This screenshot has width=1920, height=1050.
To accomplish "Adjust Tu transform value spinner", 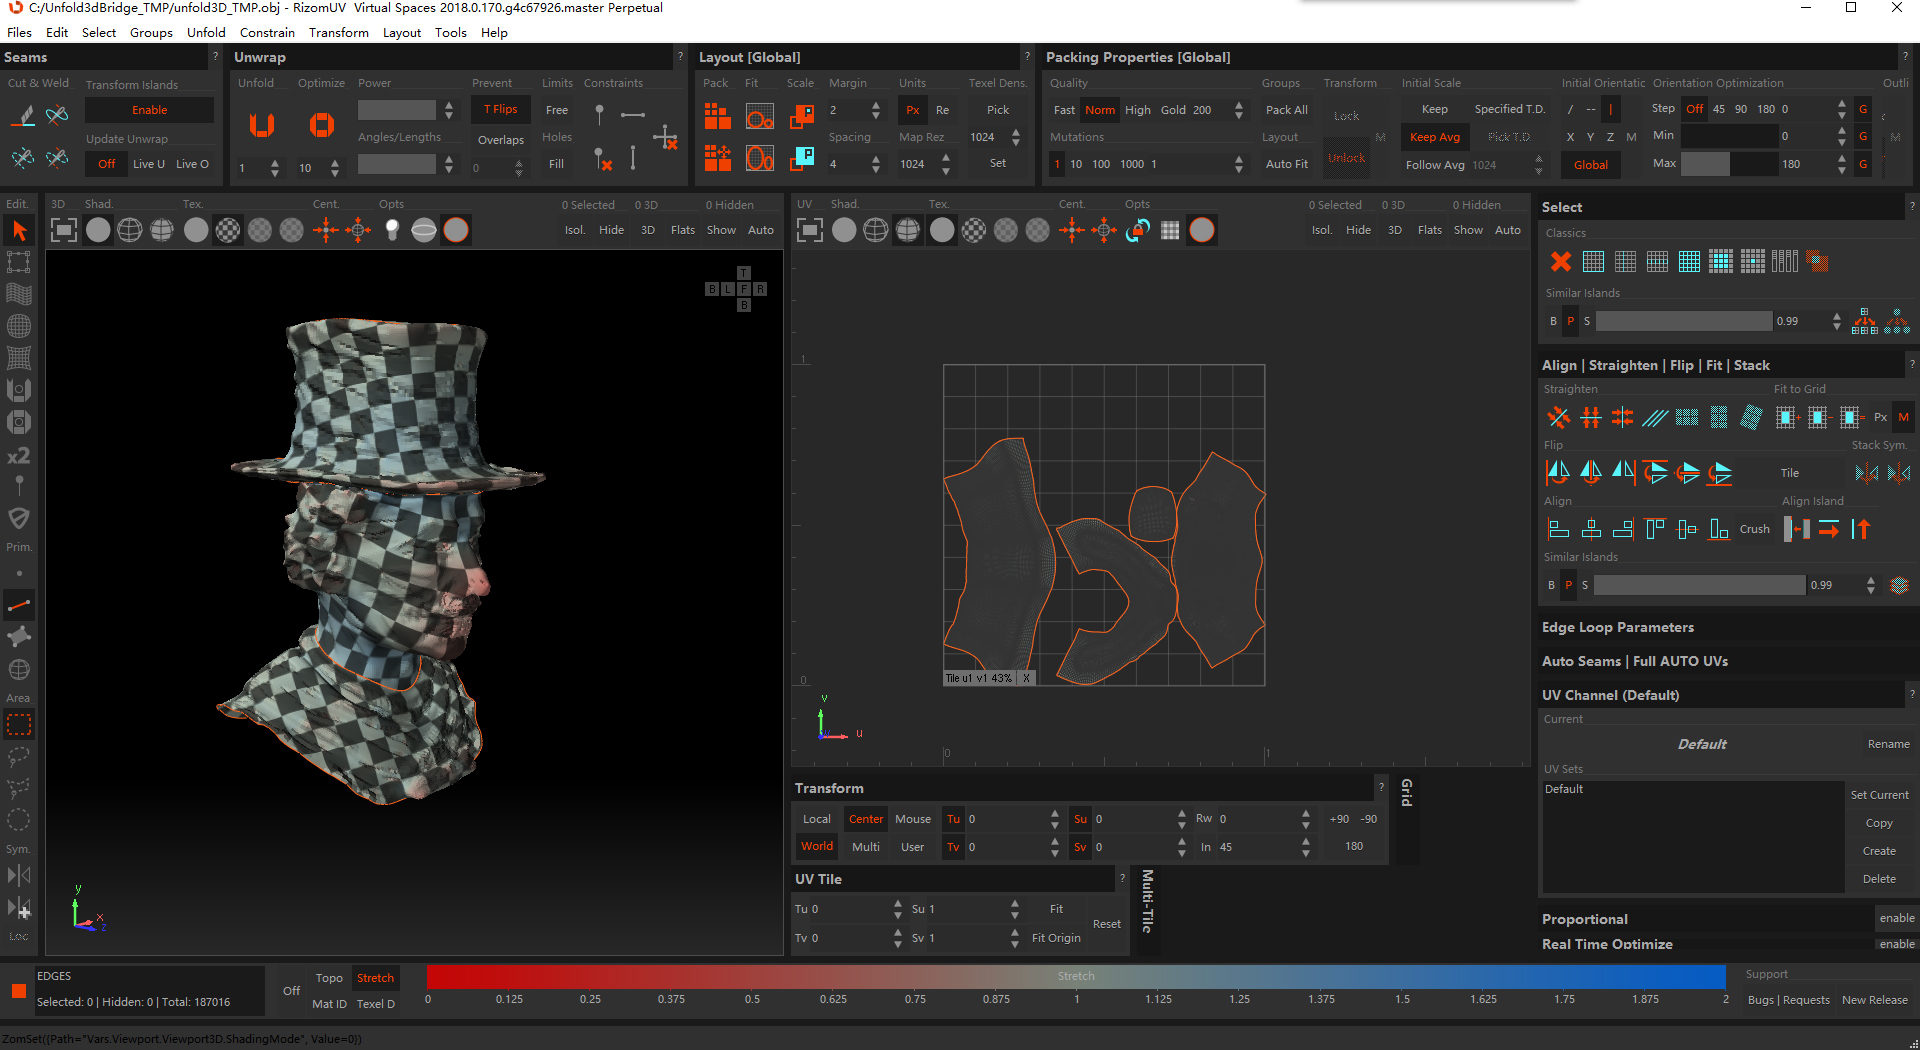I will [x=1054, y=819].
